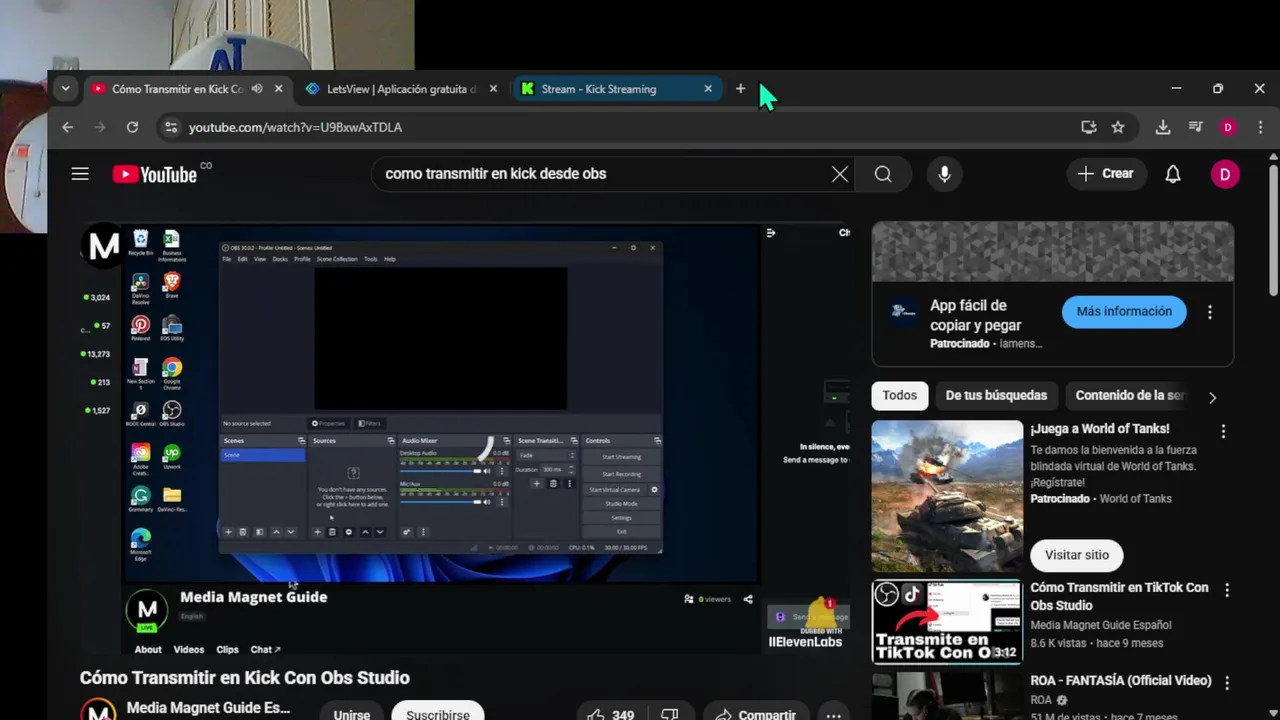Select the De tus búsquedas chip
The width and height of the screenshot is (1280, 720).
pyautogui.click(x=996, y=395)
